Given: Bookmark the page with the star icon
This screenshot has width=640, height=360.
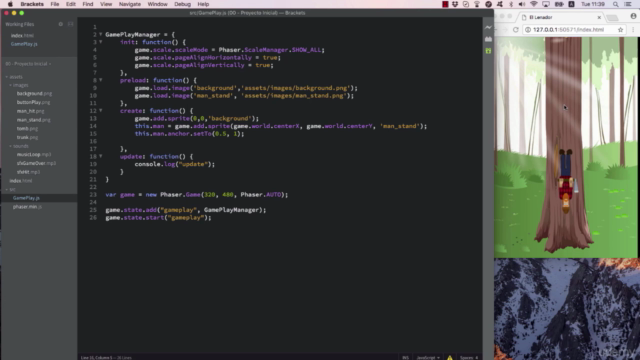Looking at the screenshot, I should click(620, 30).
